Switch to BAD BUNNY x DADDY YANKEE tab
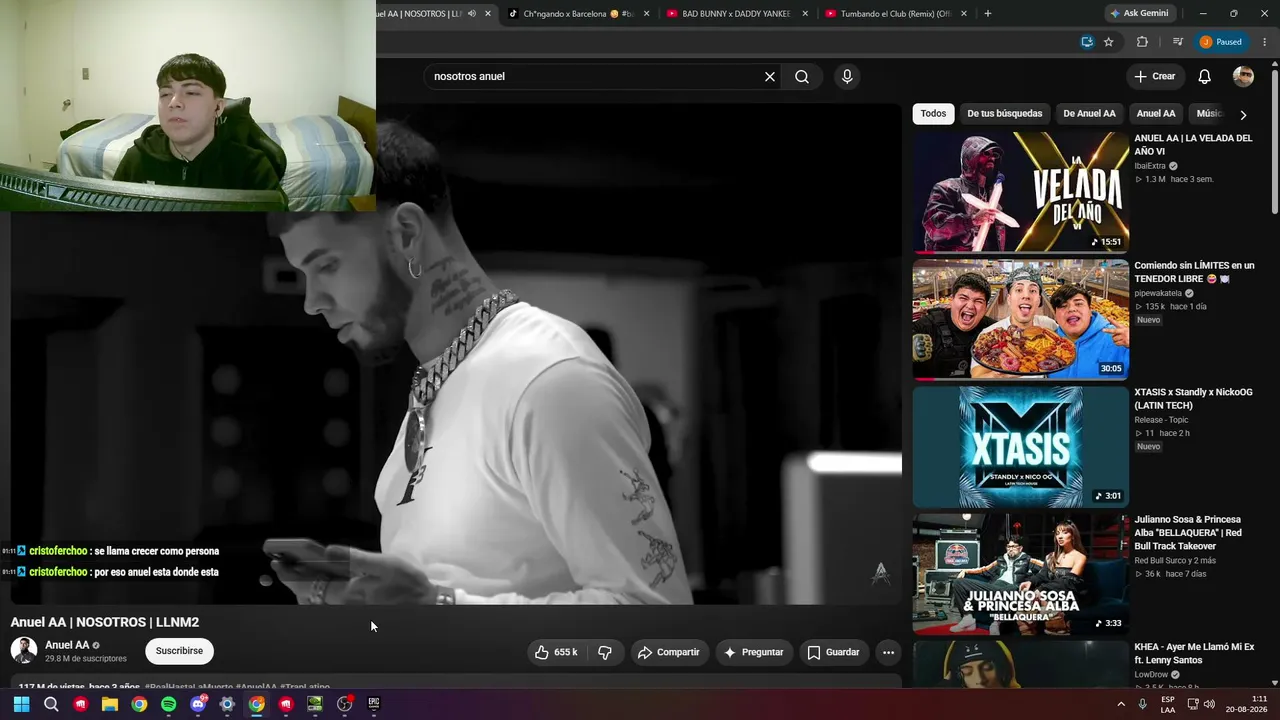The width and height of the screenshot is (1280, 720). 737,14
